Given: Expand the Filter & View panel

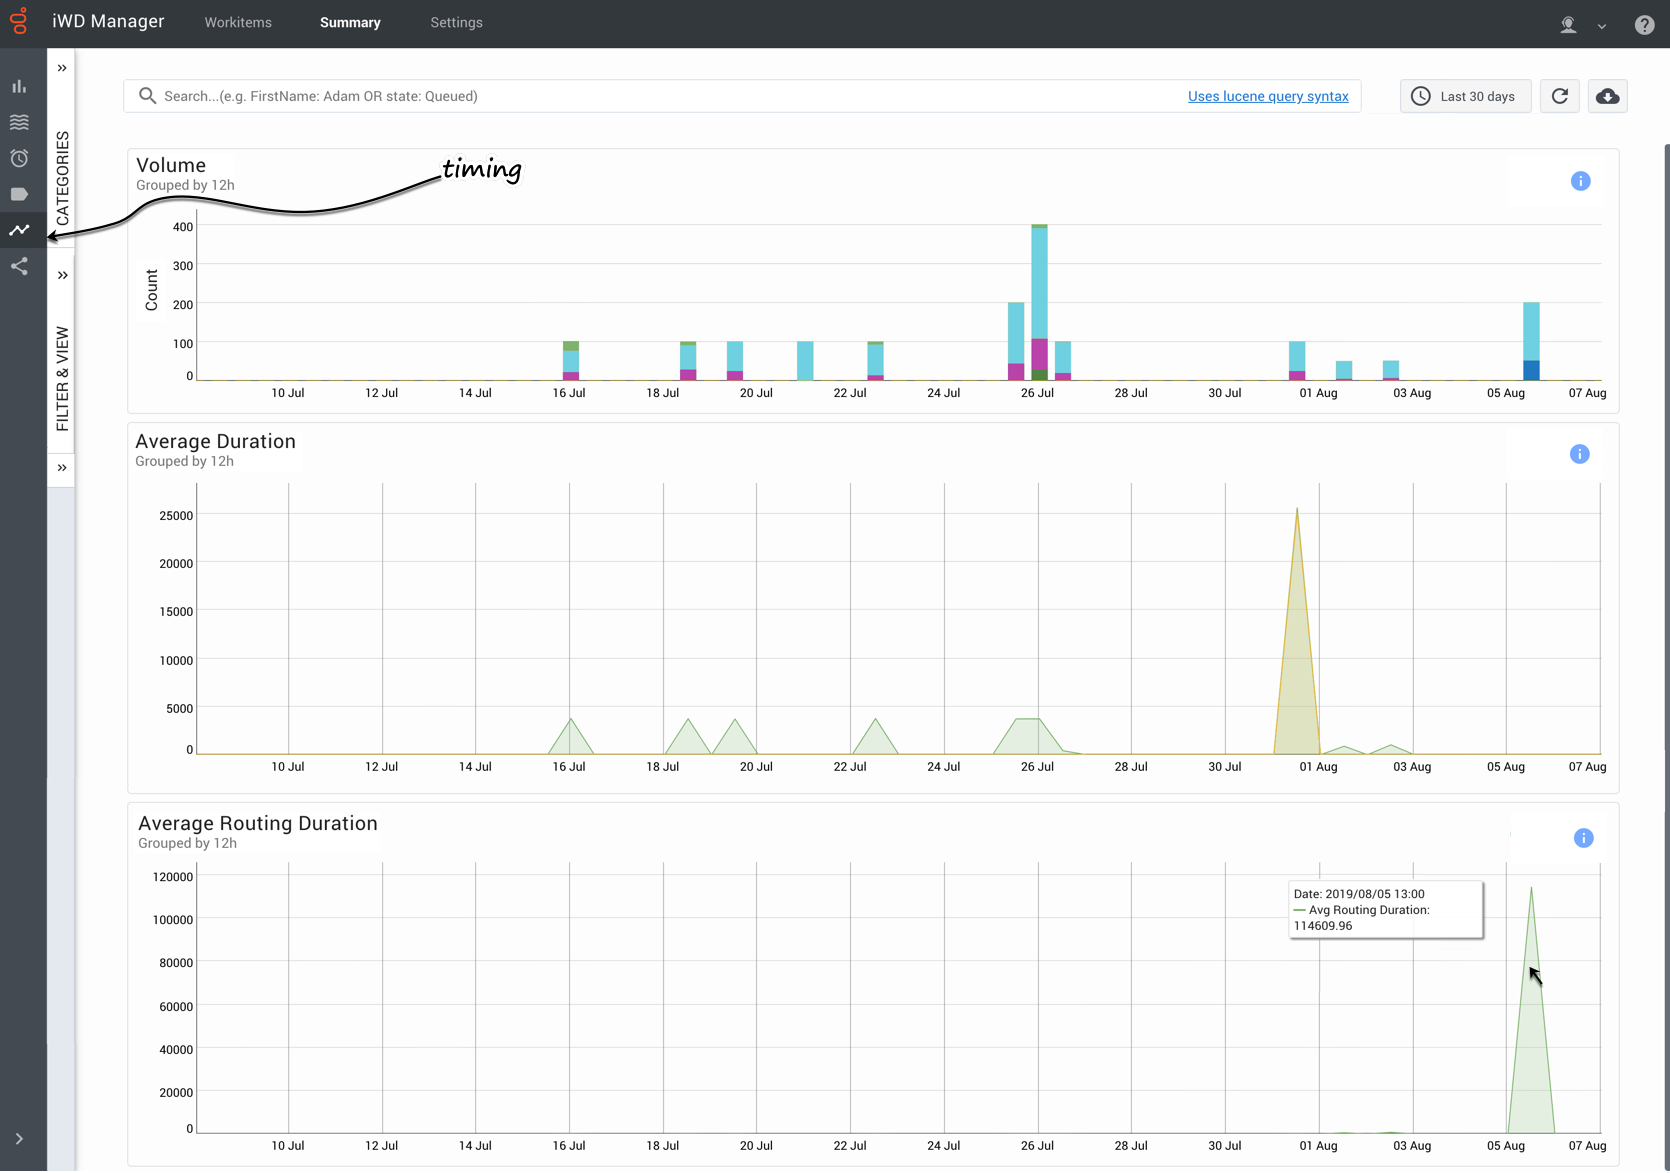Looking at the screenshot, I should coord(62,275).
